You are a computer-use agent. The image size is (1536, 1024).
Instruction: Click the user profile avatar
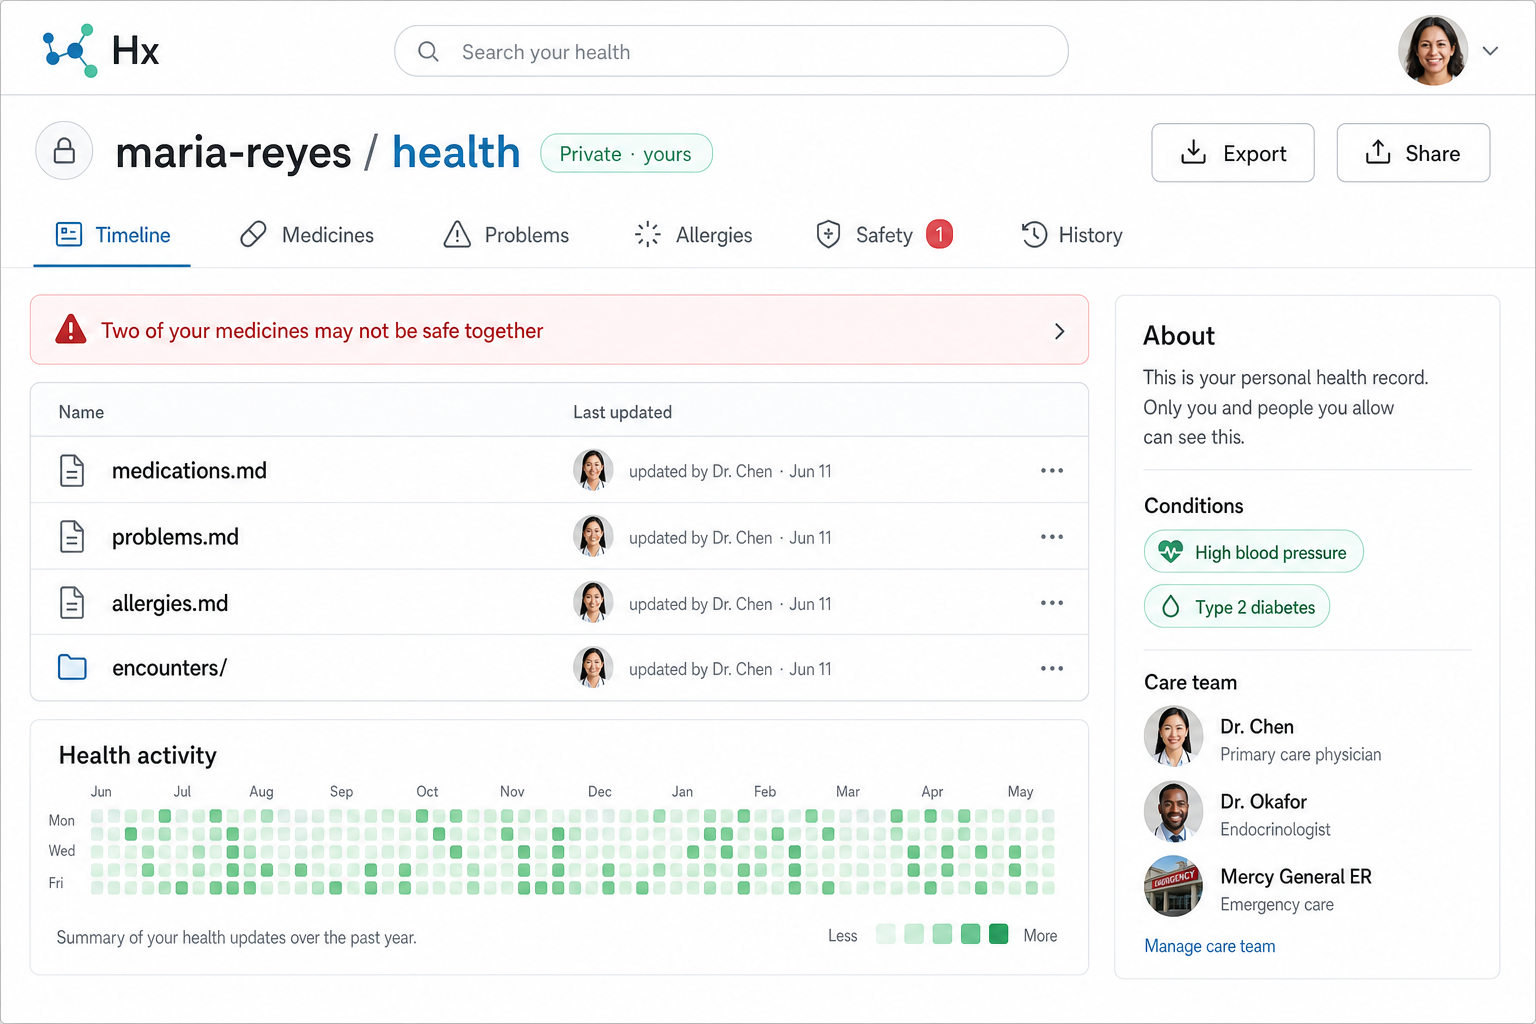pos(1433,50)
